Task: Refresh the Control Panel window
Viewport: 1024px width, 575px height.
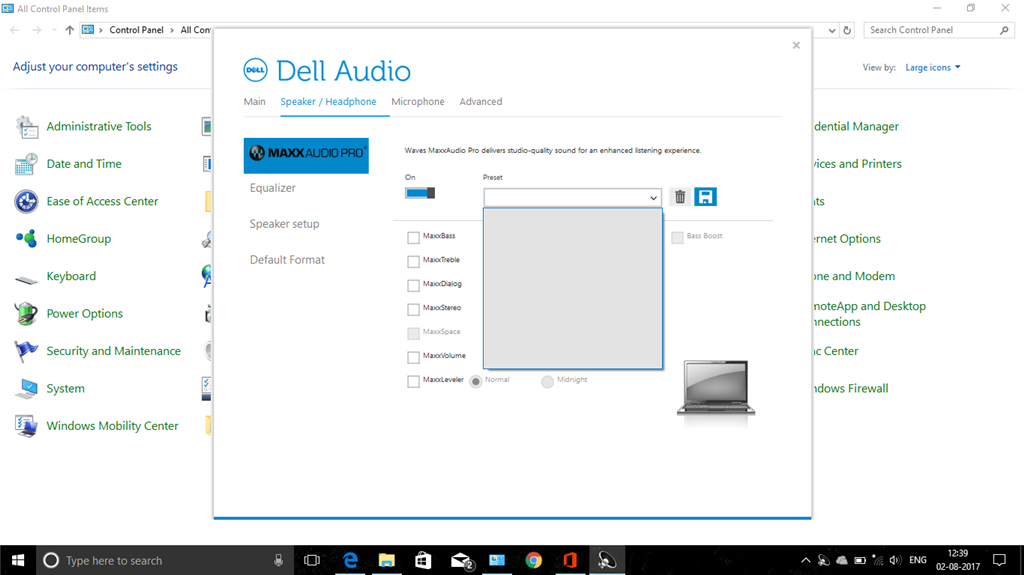Action: 847,30
